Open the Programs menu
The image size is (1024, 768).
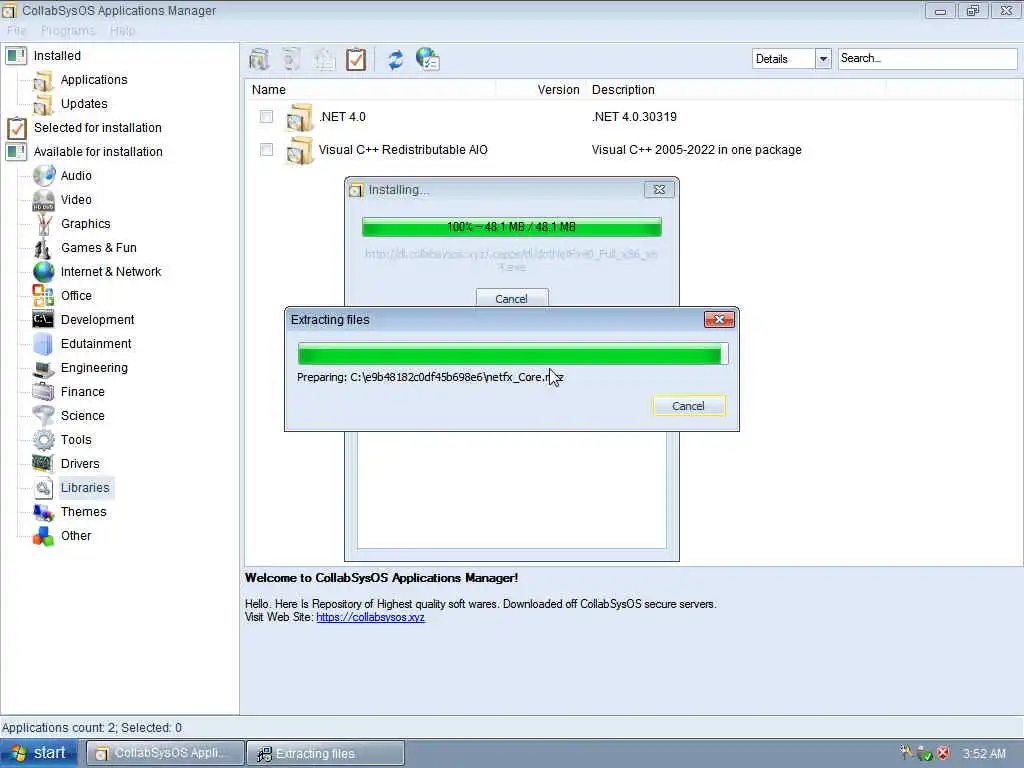(x=68, y=31)
